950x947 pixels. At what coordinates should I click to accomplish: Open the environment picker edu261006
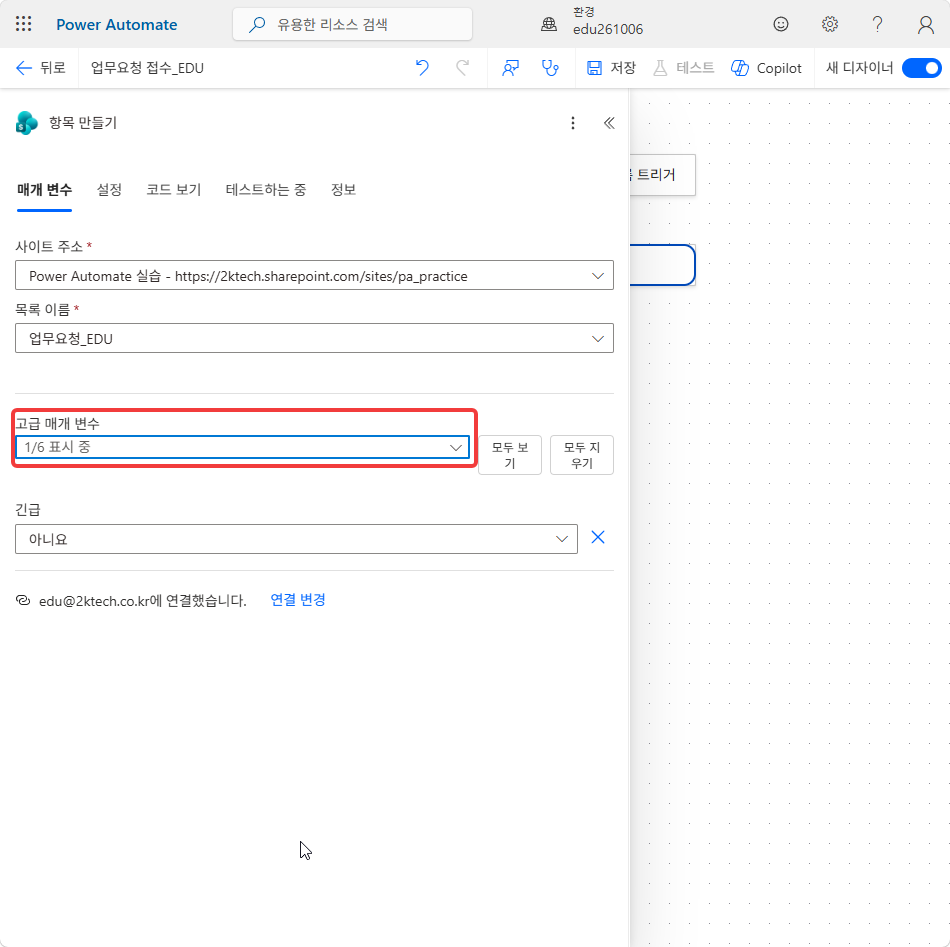[592, 22]
